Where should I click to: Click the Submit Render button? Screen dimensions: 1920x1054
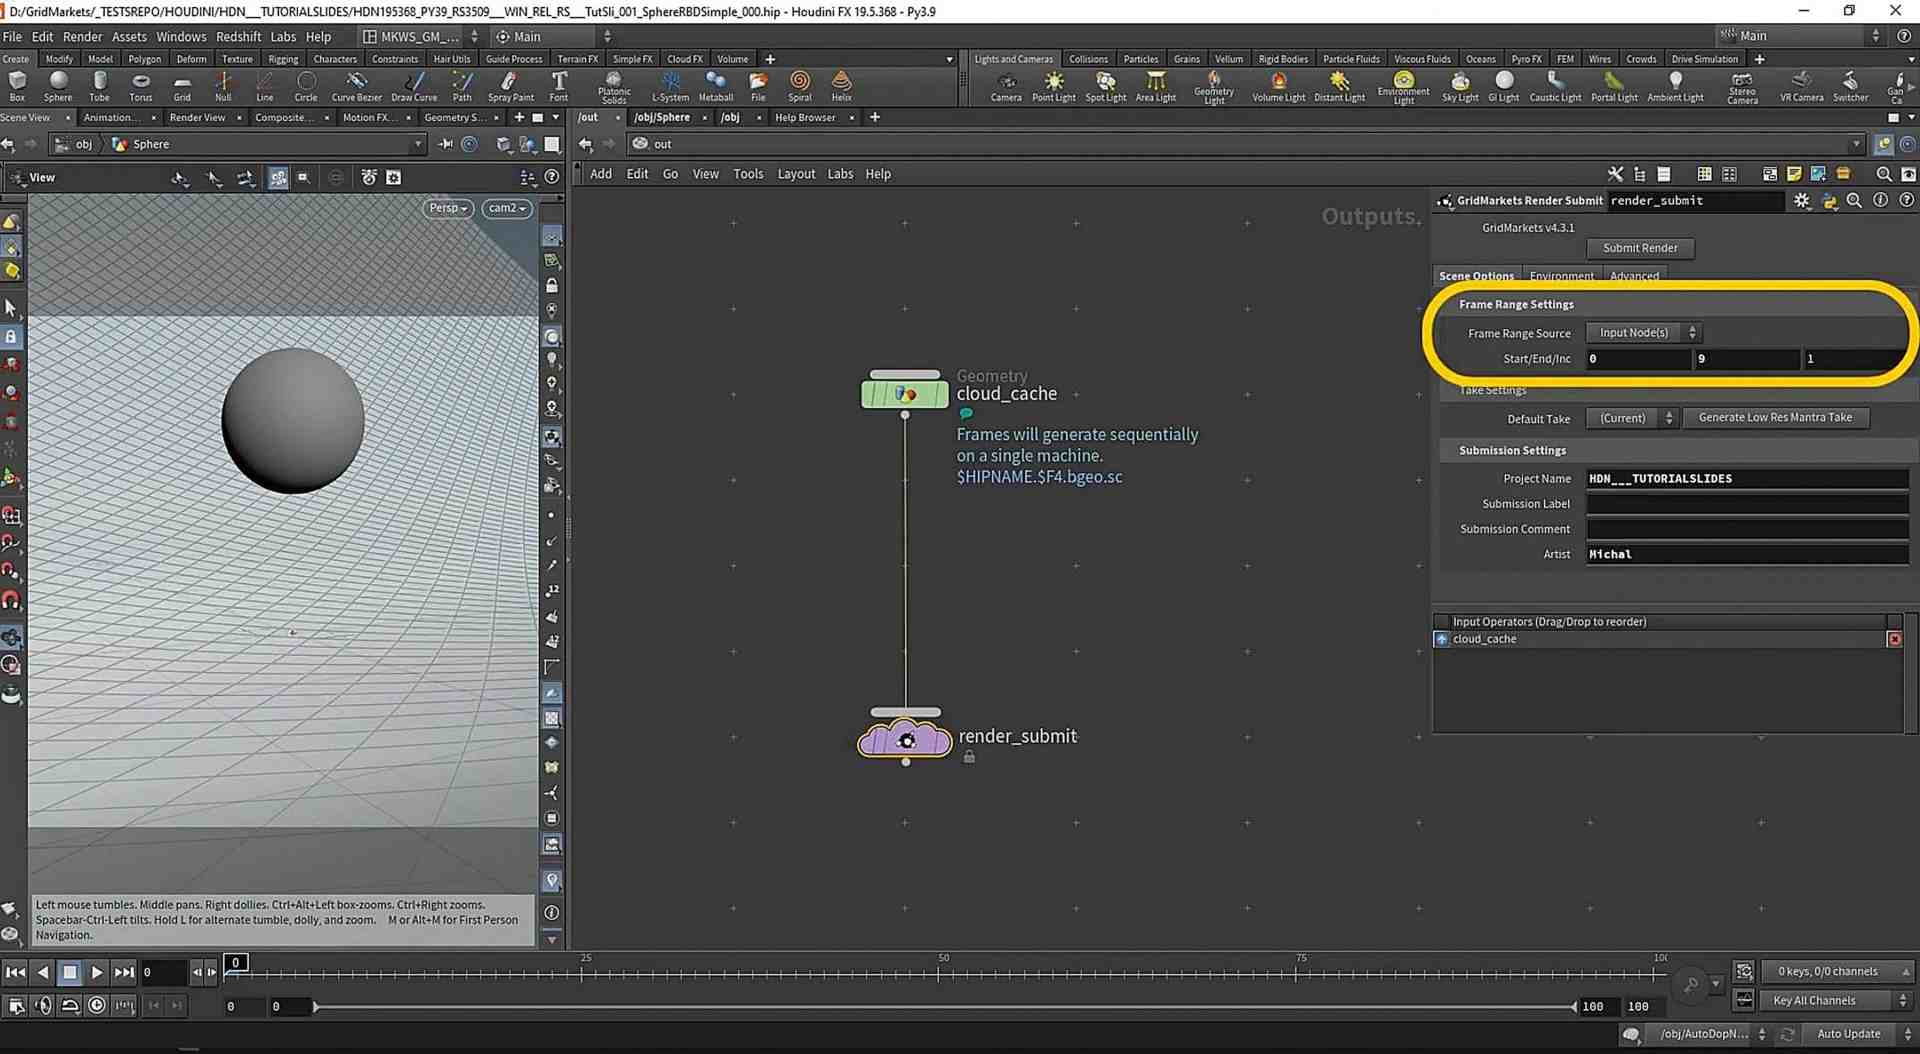point(1640,248)
